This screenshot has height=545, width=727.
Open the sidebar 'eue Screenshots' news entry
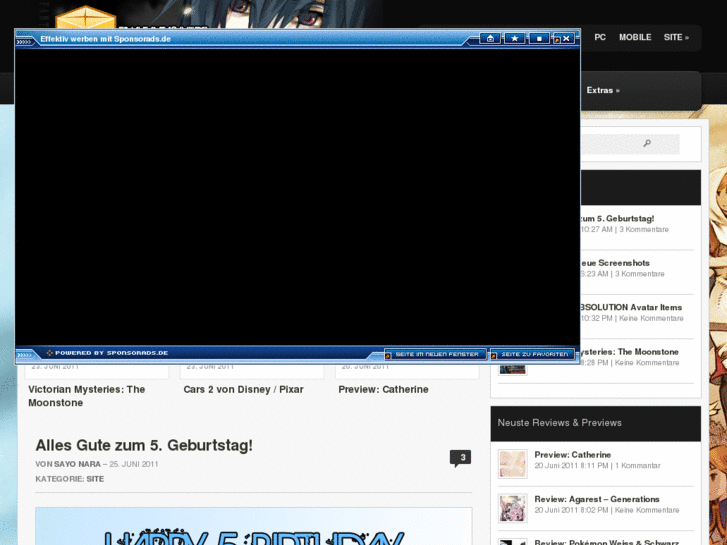pyautogui.click(x=615, y=263)
